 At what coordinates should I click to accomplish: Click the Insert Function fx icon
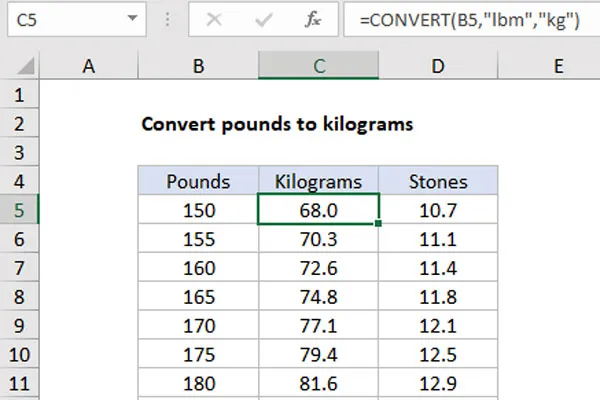[313, 19]
